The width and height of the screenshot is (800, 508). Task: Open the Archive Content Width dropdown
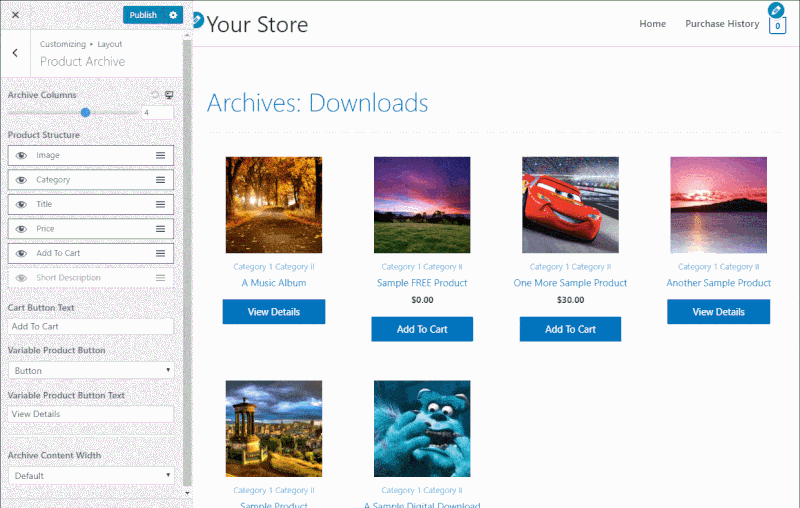(x=91, y=476)
